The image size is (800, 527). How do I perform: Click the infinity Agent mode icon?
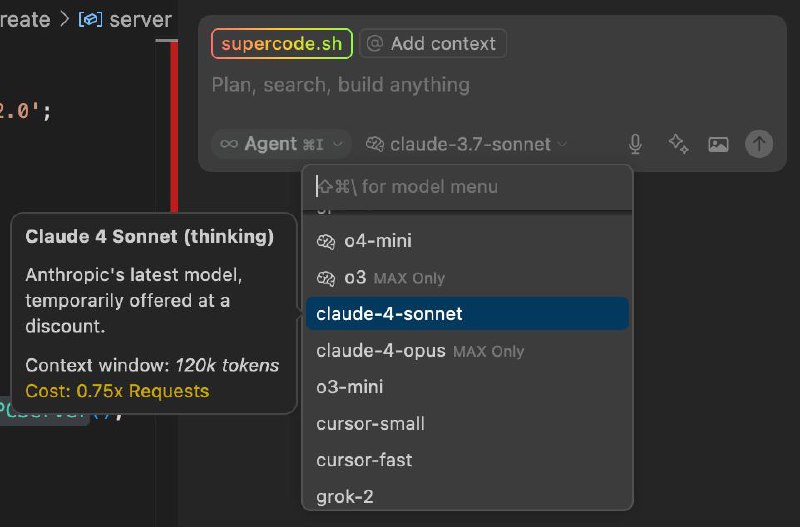click(x=229, y=144)
